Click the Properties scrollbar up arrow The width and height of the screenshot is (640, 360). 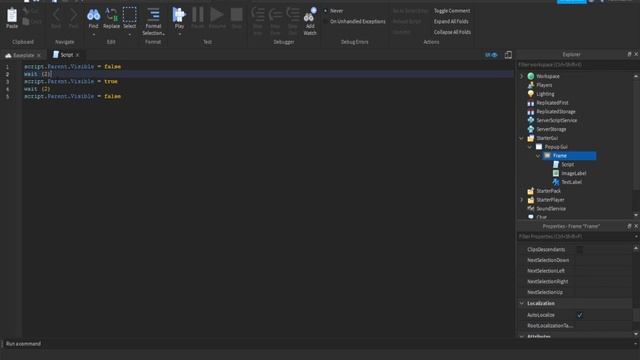[x=636, y=248]
